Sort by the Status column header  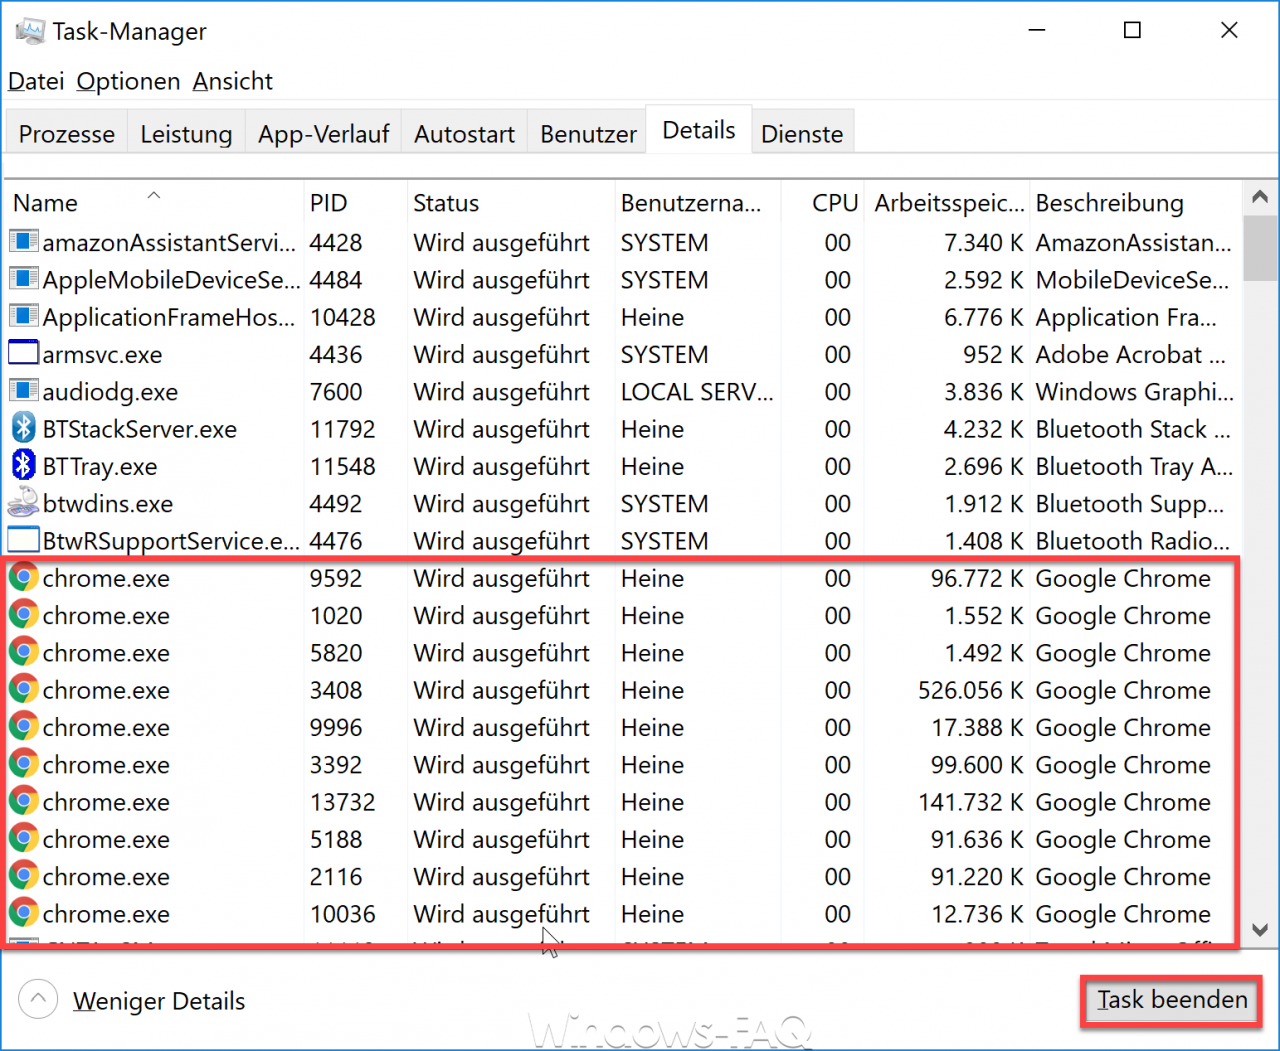click(510, 202)
